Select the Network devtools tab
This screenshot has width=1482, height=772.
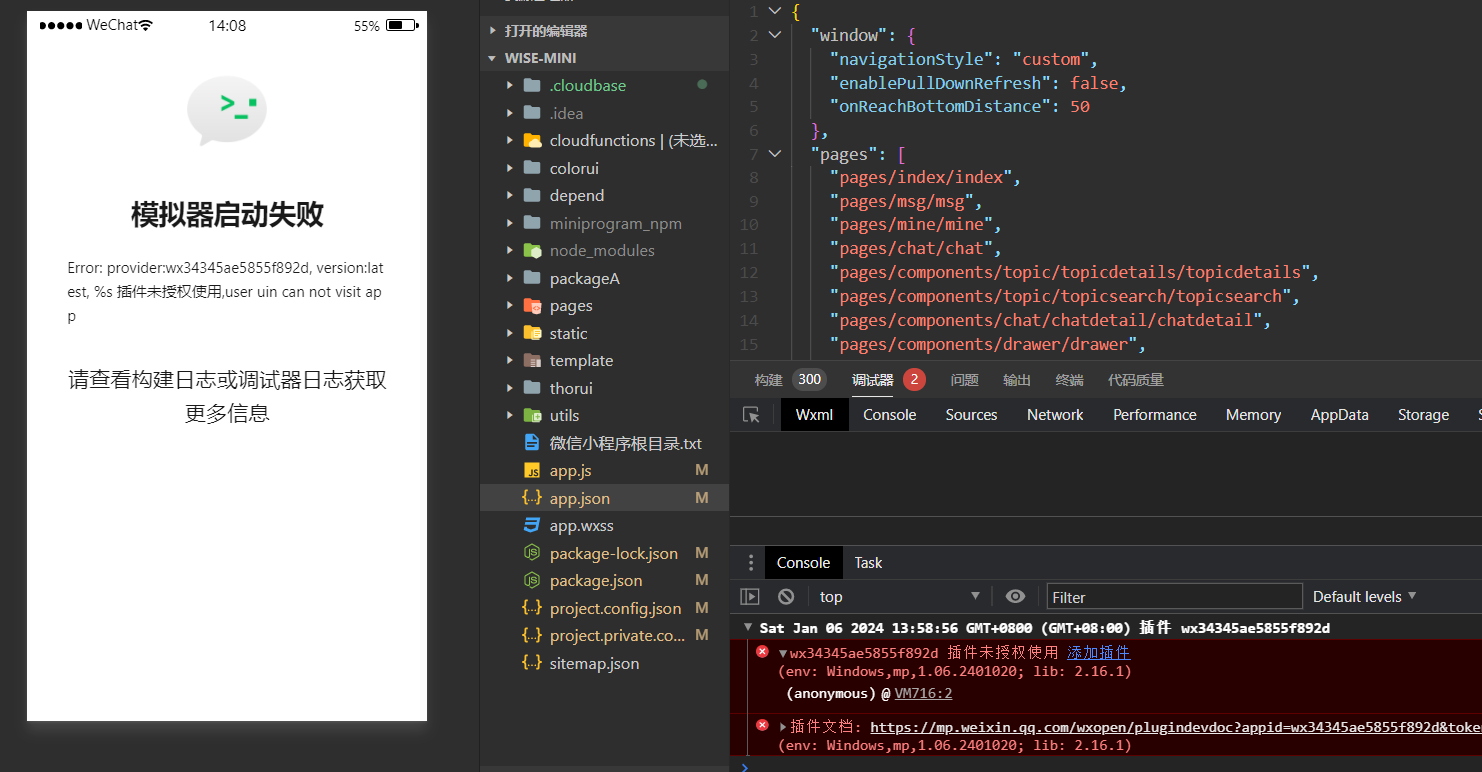coord(1055,415)
